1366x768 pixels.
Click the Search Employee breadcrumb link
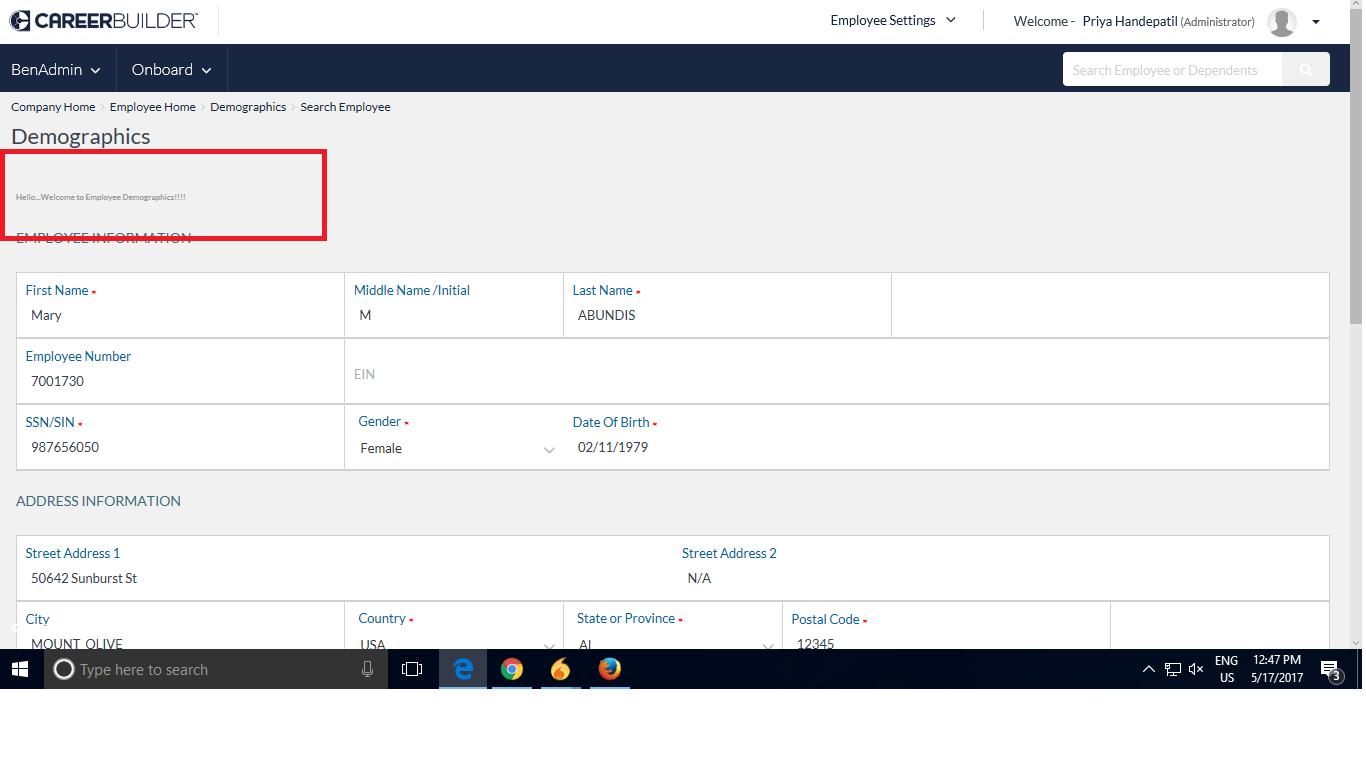click(345, 107)
